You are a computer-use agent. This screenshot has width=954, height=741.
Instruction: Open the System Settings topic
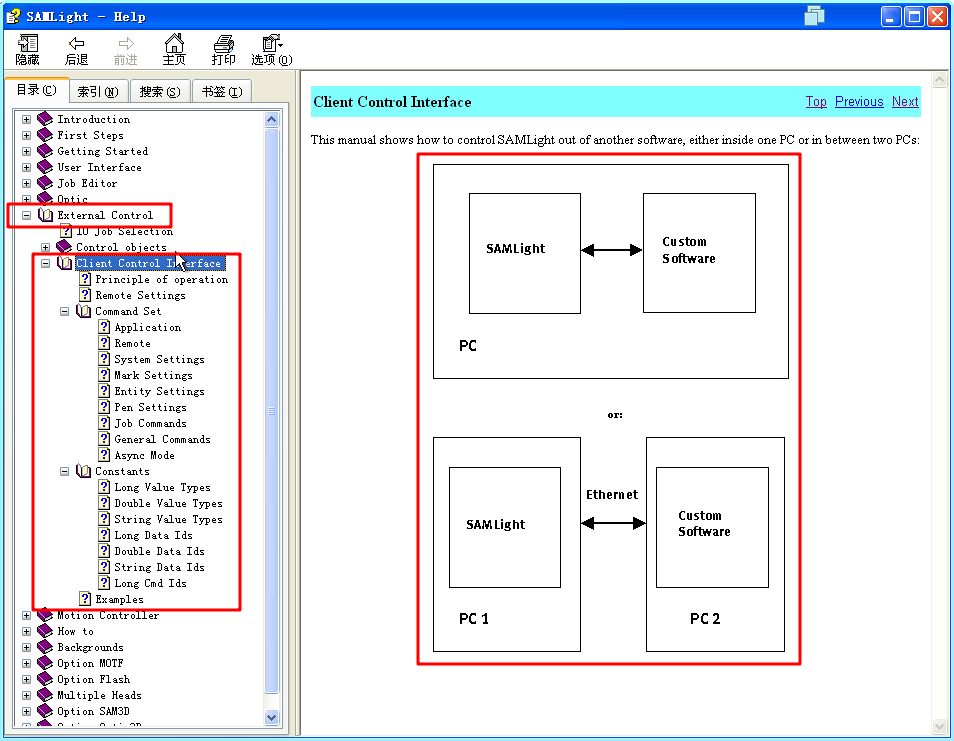159,359
